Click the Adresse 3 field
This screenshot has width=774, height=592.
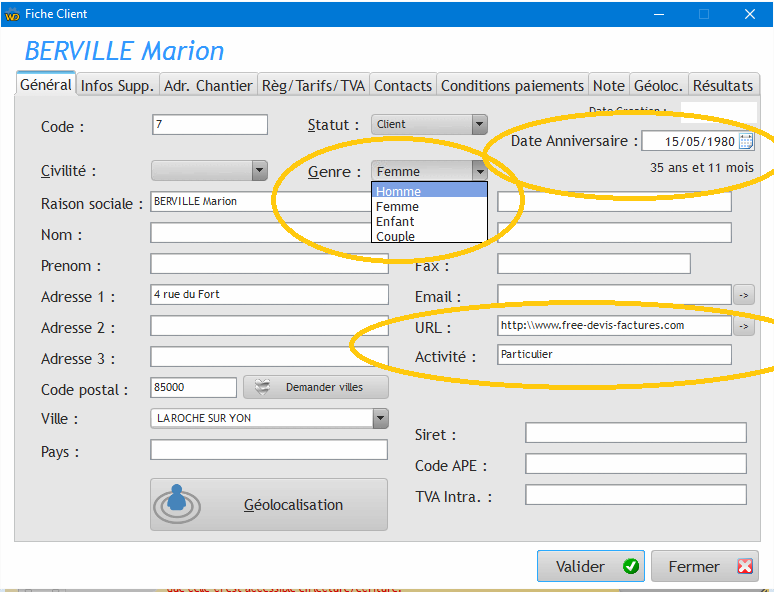[x=270, y=356]
